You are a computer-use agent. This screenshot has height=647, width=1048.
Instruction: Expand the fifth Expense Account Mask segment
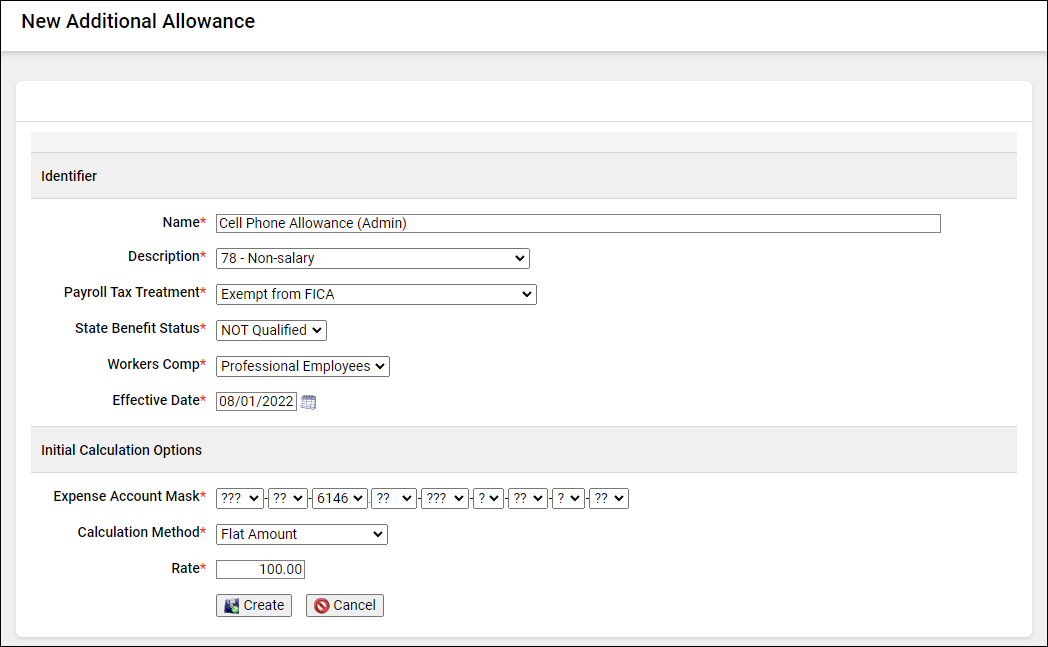click(445, 498)
